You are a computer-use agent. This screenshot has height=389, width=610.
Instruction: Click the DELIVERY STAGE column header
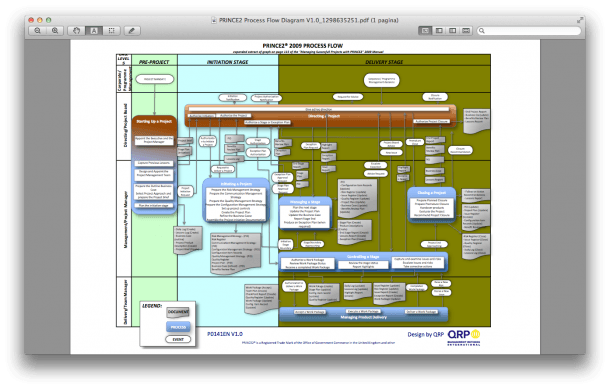coord(384,62)
